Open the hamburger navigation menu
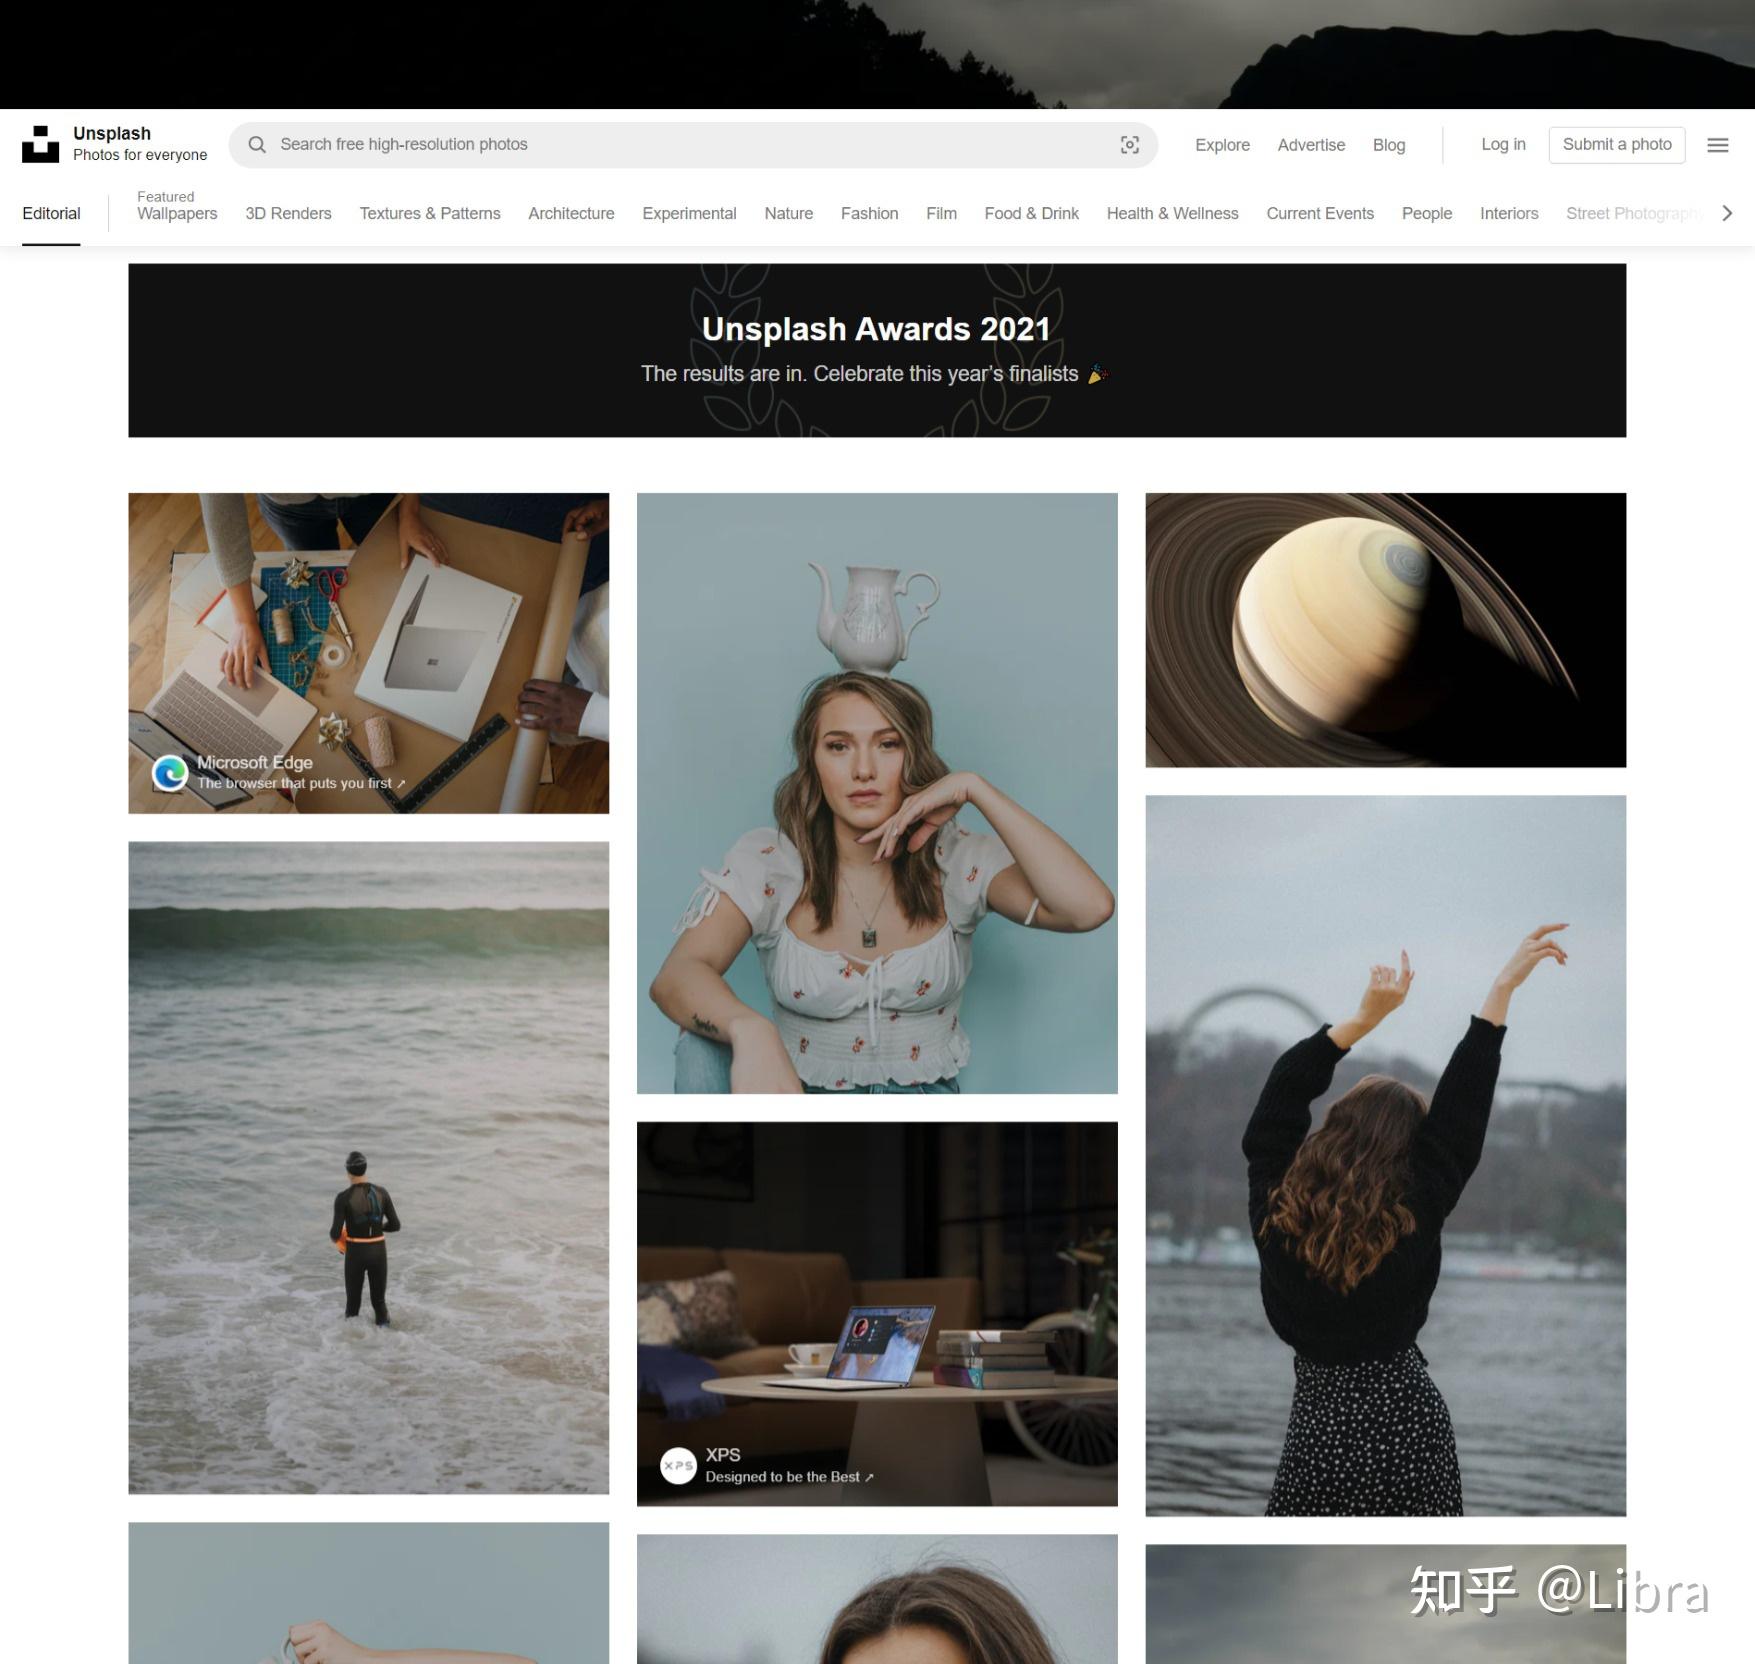The image size is (1755, 1664). [x=1718, y=144]
